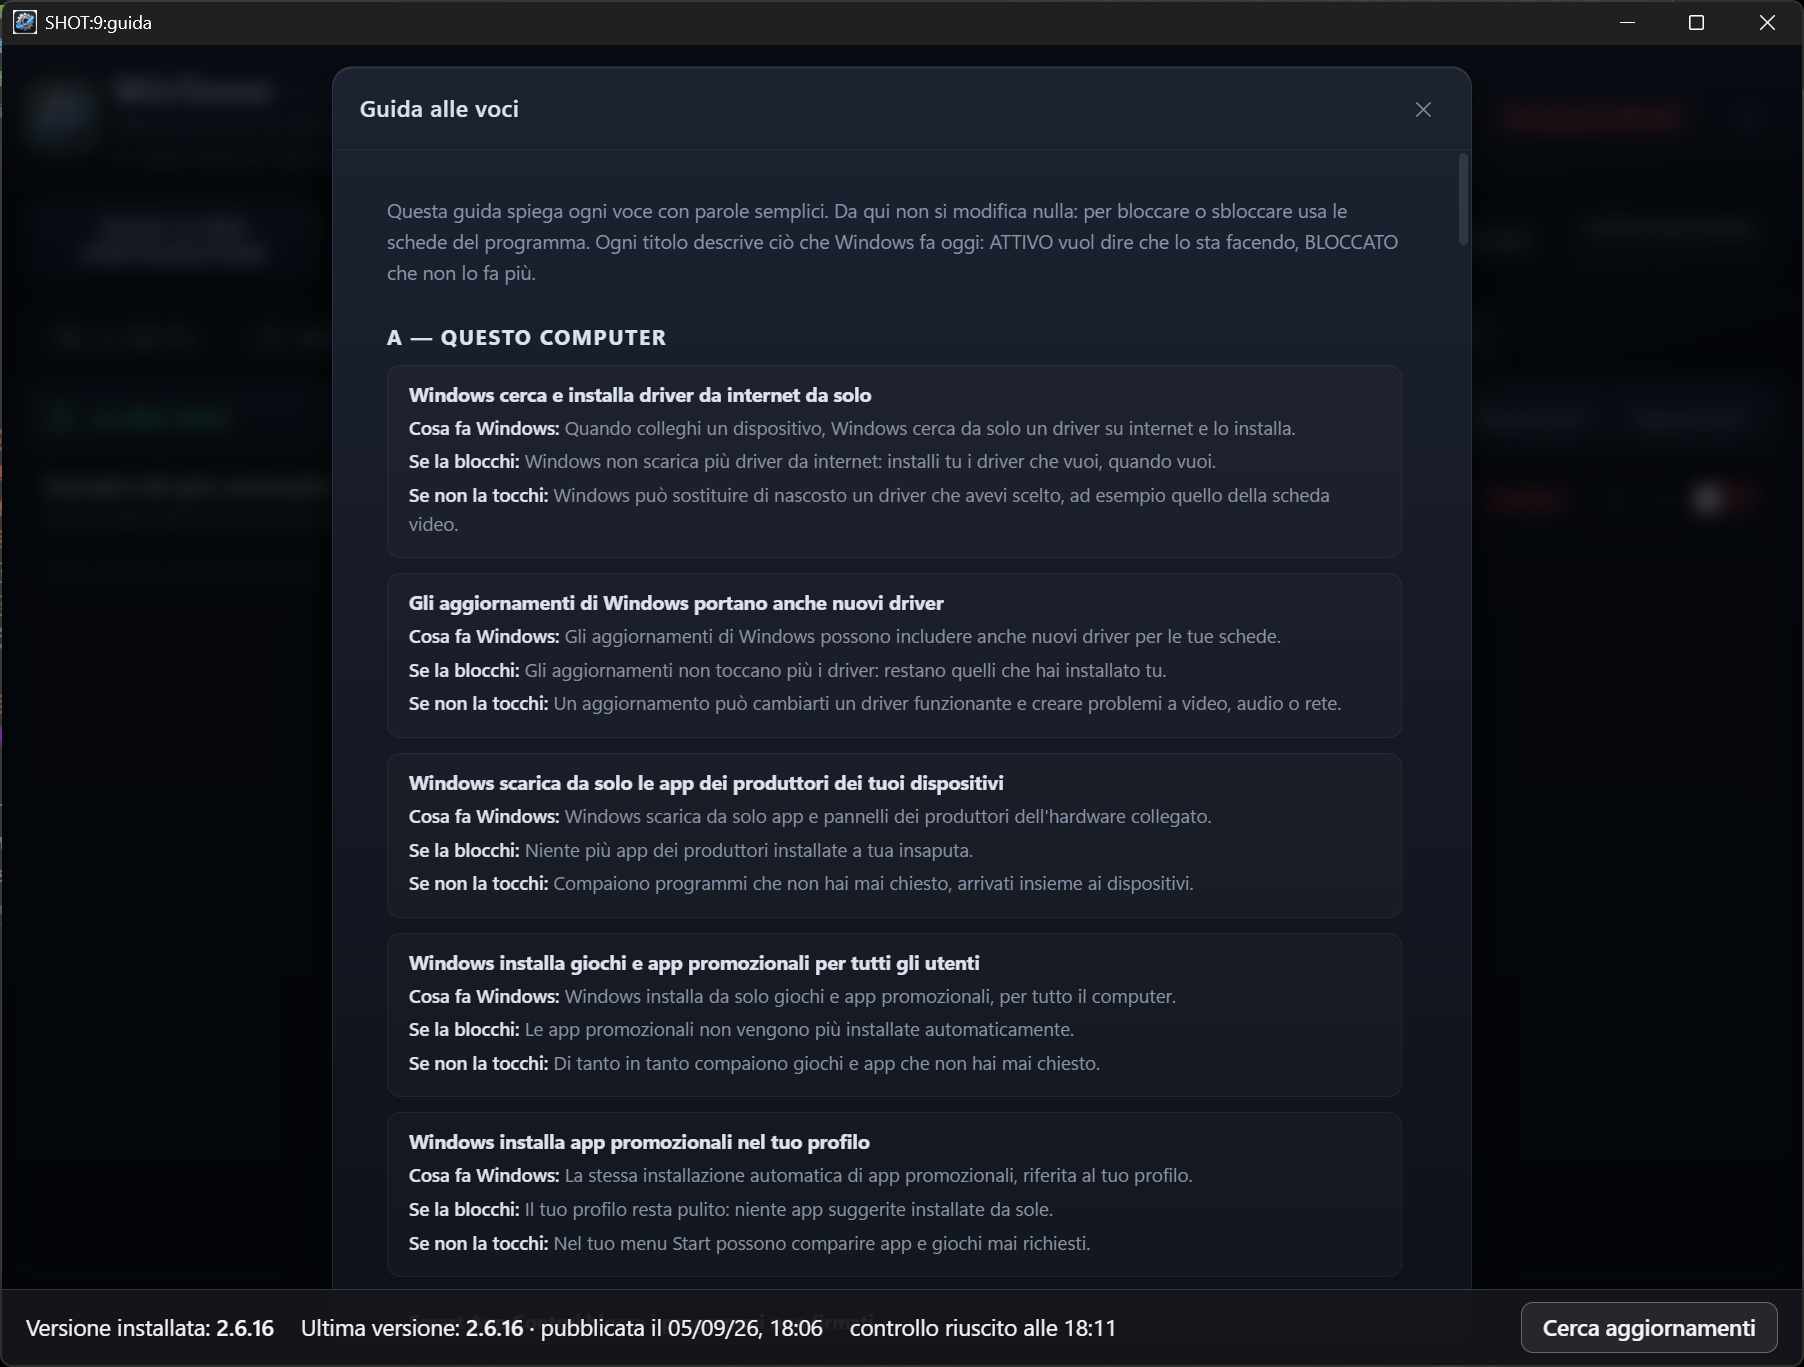Screen dimensions: 1804x1367
Task: Select card Gli aggiornamenti di Windows portano nuovi driver
Action: (894, 655)
